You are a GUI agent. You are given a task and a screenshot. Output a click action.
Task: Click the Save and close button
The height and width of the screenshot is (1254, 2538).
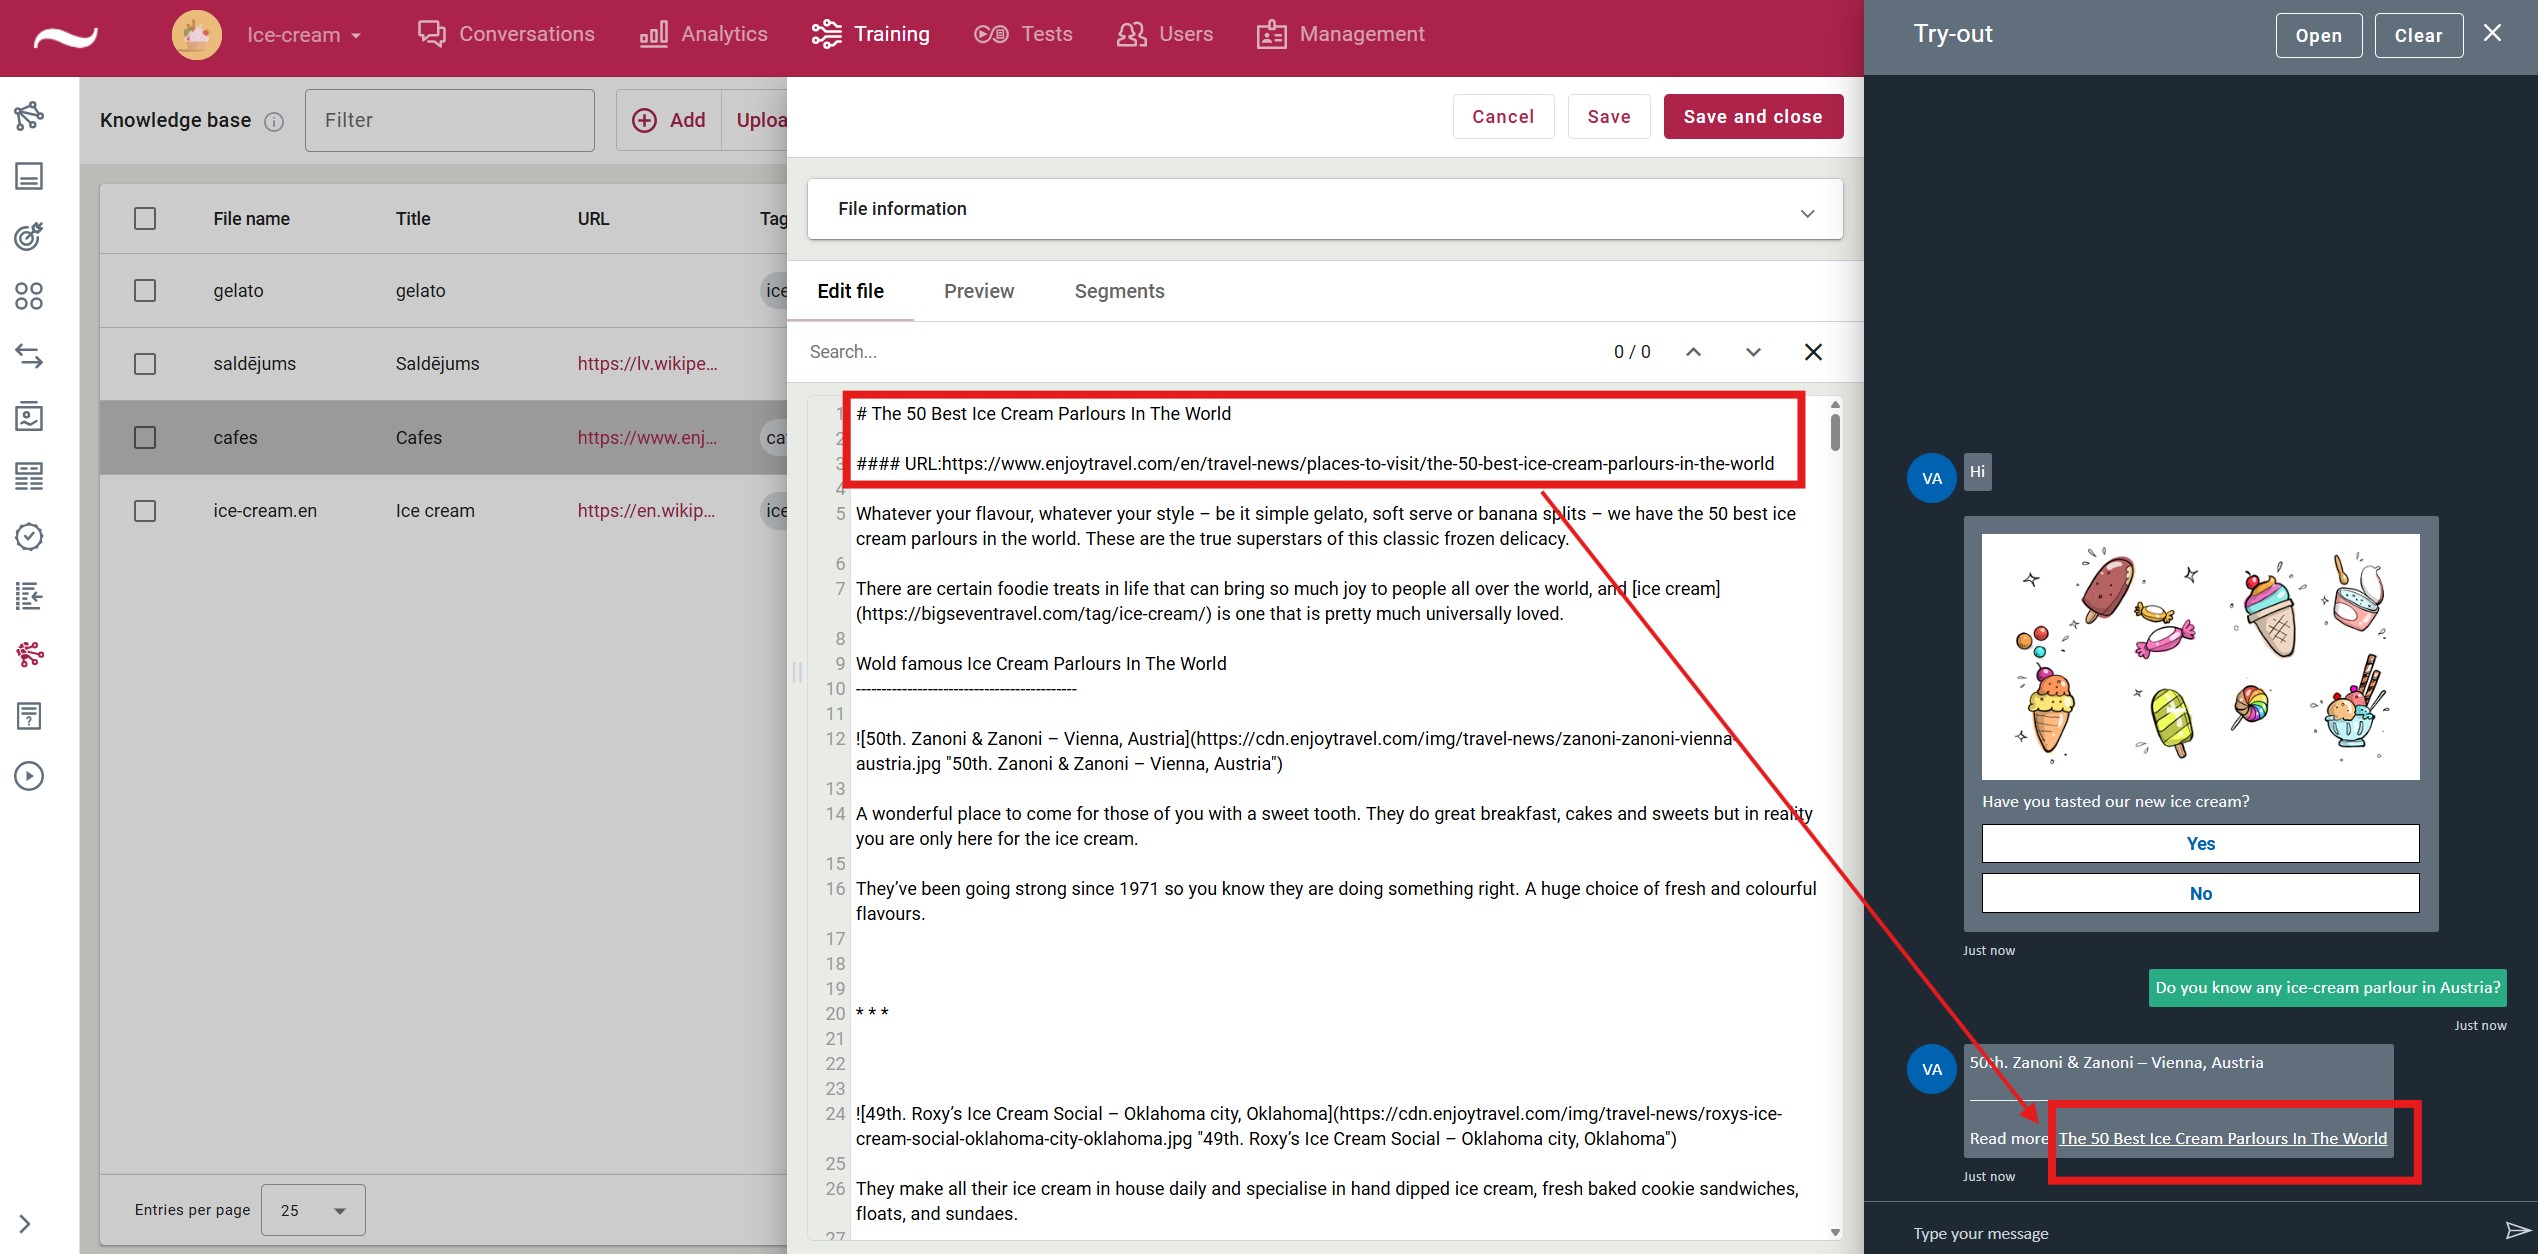(x=1752, y=117)
